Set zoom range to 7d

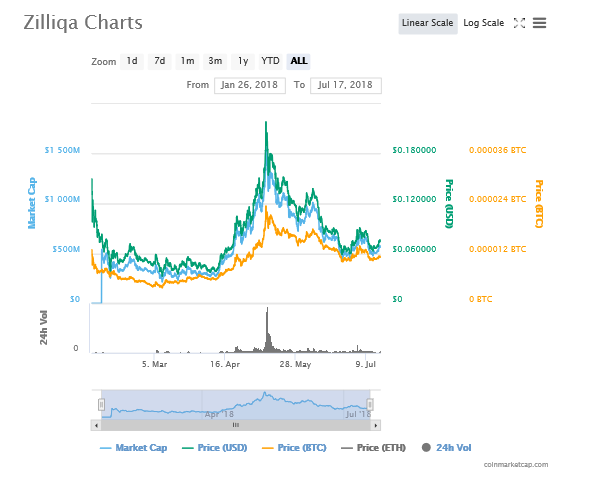[x=160, y=61]
